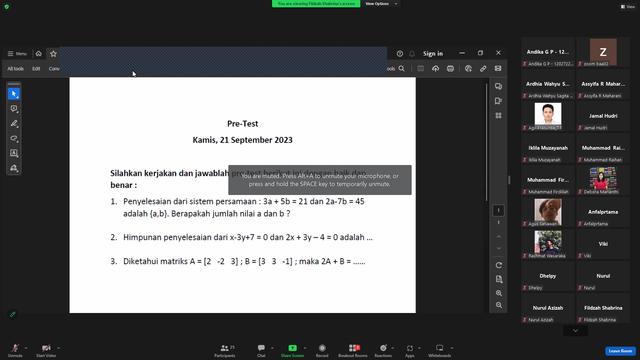Activate the add text box tool

tap(13, 153)
